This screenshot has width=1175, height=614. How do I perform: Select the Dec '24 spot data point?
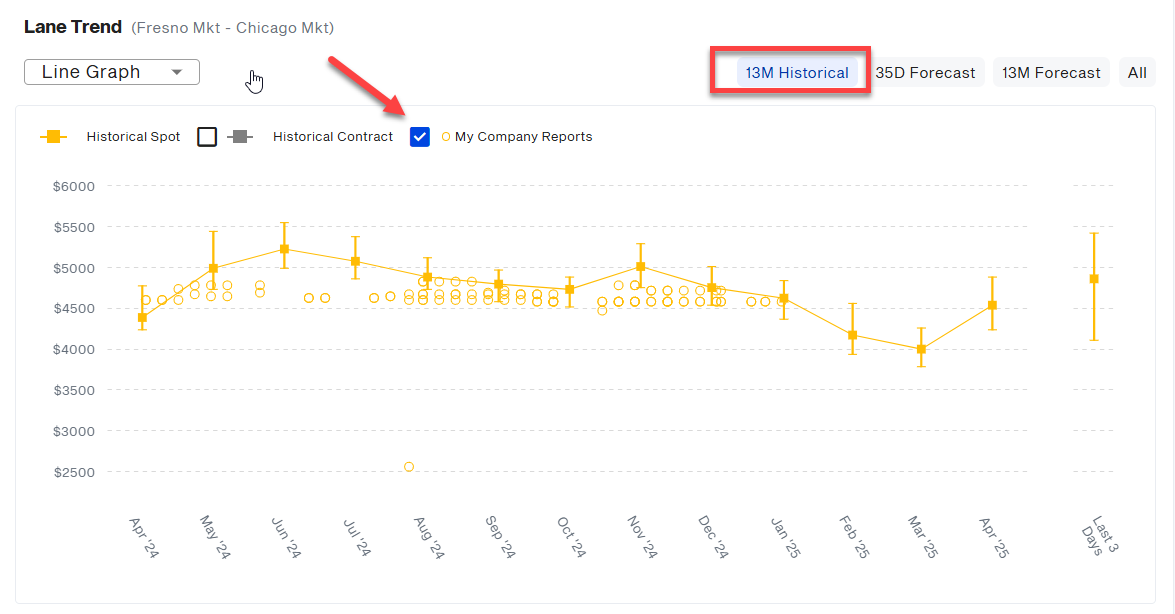[x=712, y=288]
